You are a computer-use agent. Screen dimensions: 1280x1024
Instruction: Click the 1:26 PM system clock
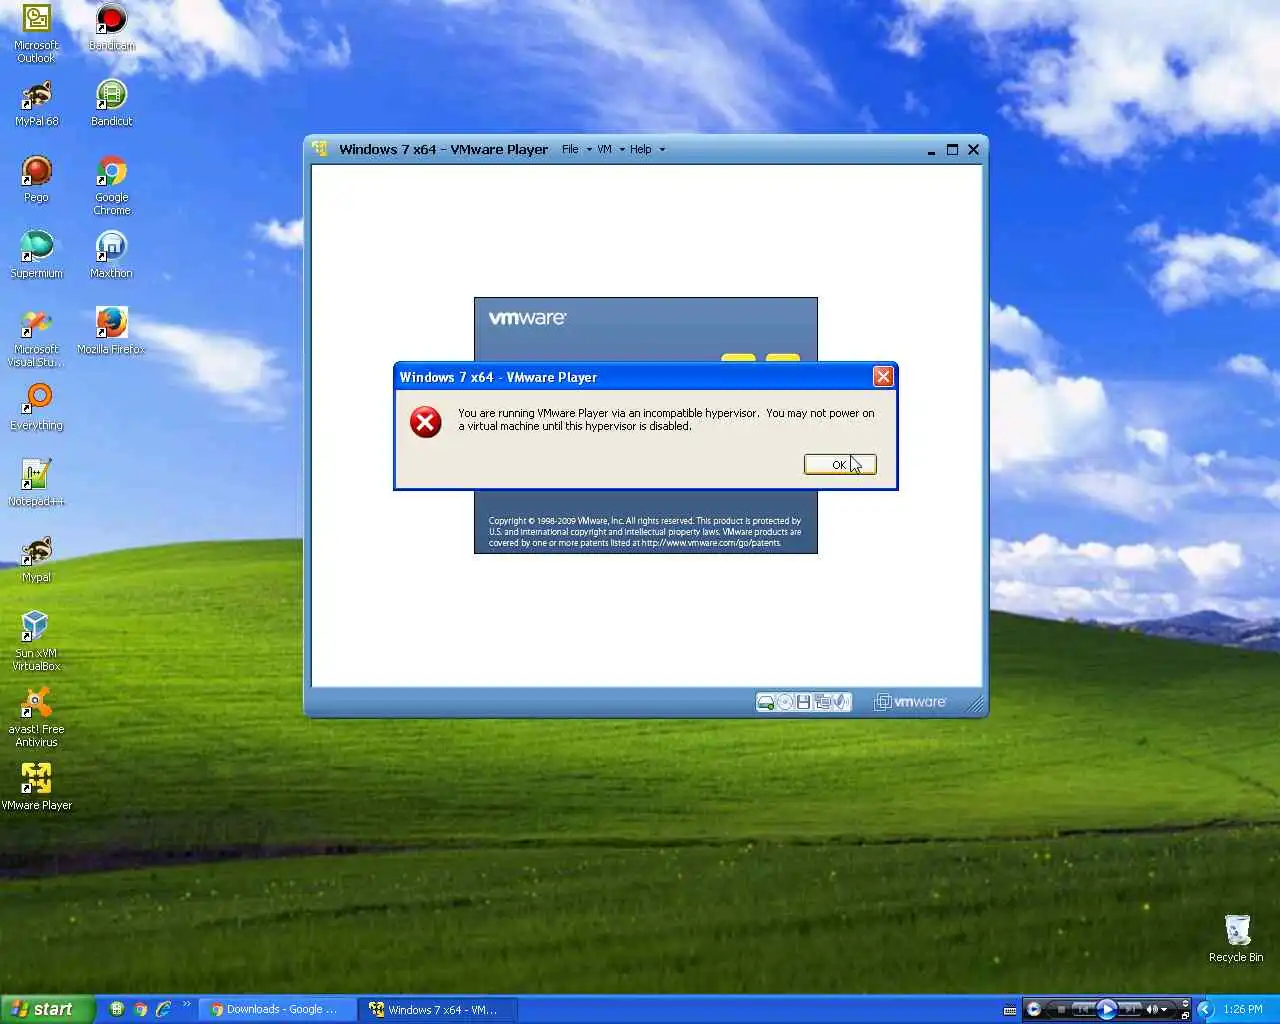[x=1243, y=1010]
